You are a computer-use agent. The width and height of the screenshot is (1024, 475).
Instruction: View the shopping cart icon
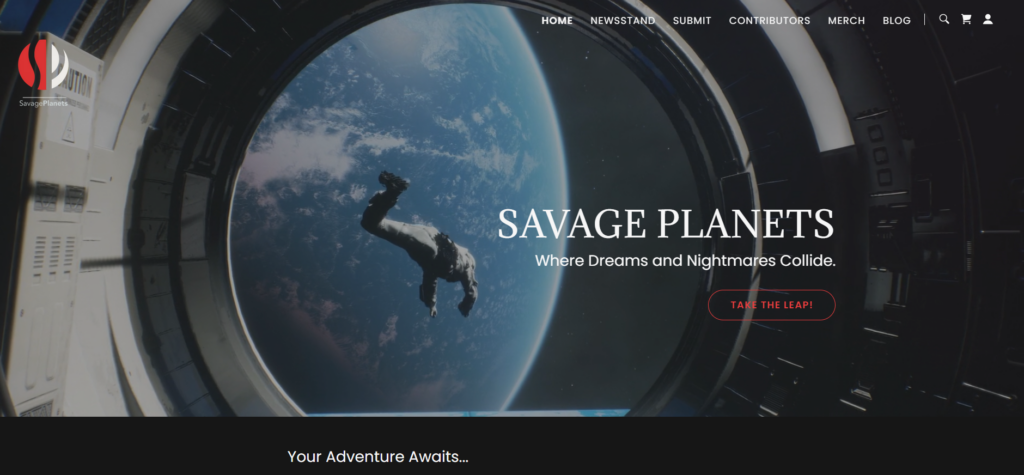coord(966,19)
